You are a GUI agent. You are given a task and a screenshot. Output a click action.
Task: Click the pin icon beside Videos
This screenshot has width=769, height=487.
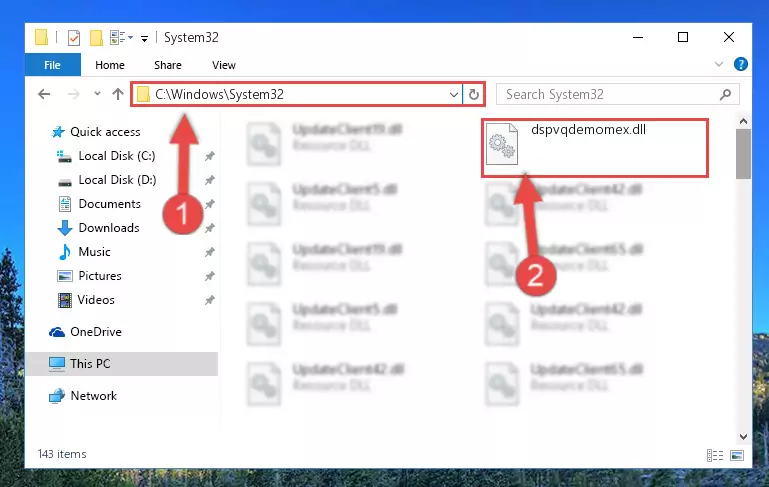pos(209,300)
